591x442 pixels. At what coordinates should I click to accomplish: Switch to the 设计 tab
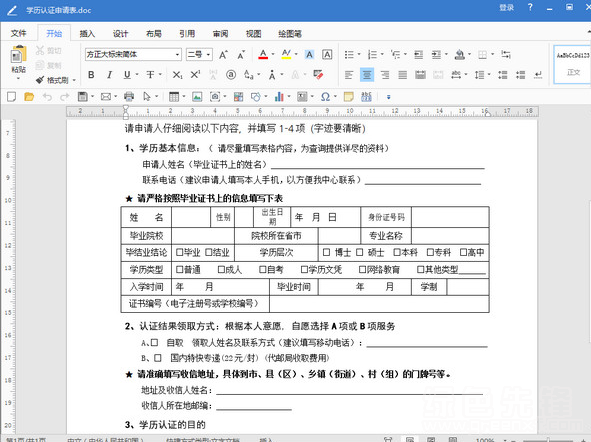(x=120, y=34)
